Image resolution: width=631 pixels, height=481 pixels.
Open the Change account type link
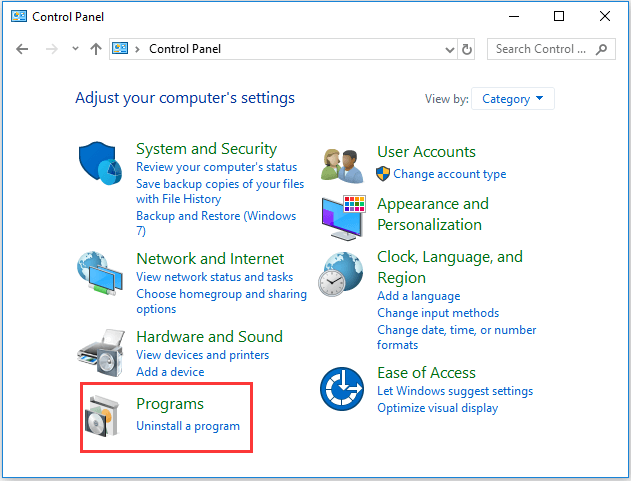click(x=449, y=174)
